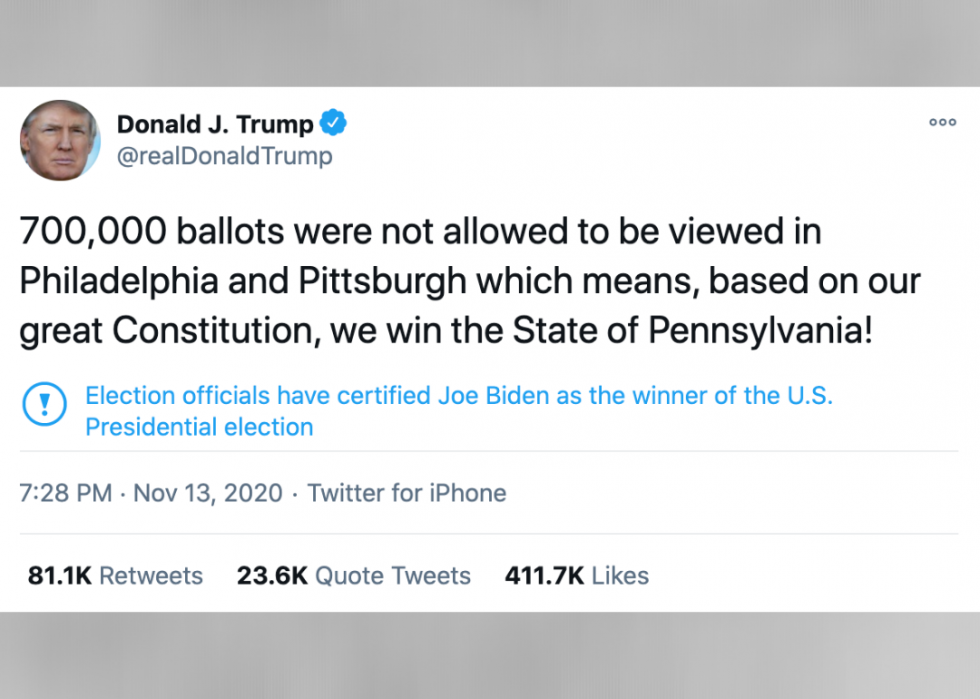Open the Twitter for iPhone source link
The height and width of the screenshot is (699, 980).
coord(406,493)
